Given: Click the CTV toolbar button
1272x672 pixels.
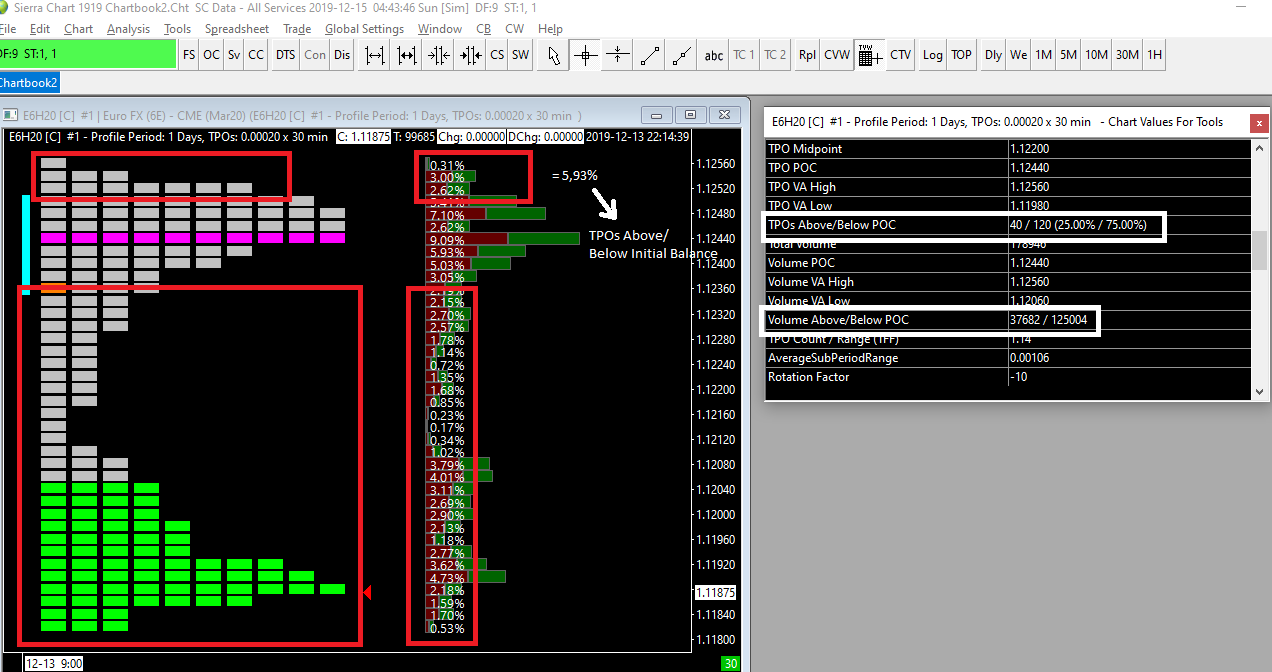Looking at the screenshot, I should 900,55.
